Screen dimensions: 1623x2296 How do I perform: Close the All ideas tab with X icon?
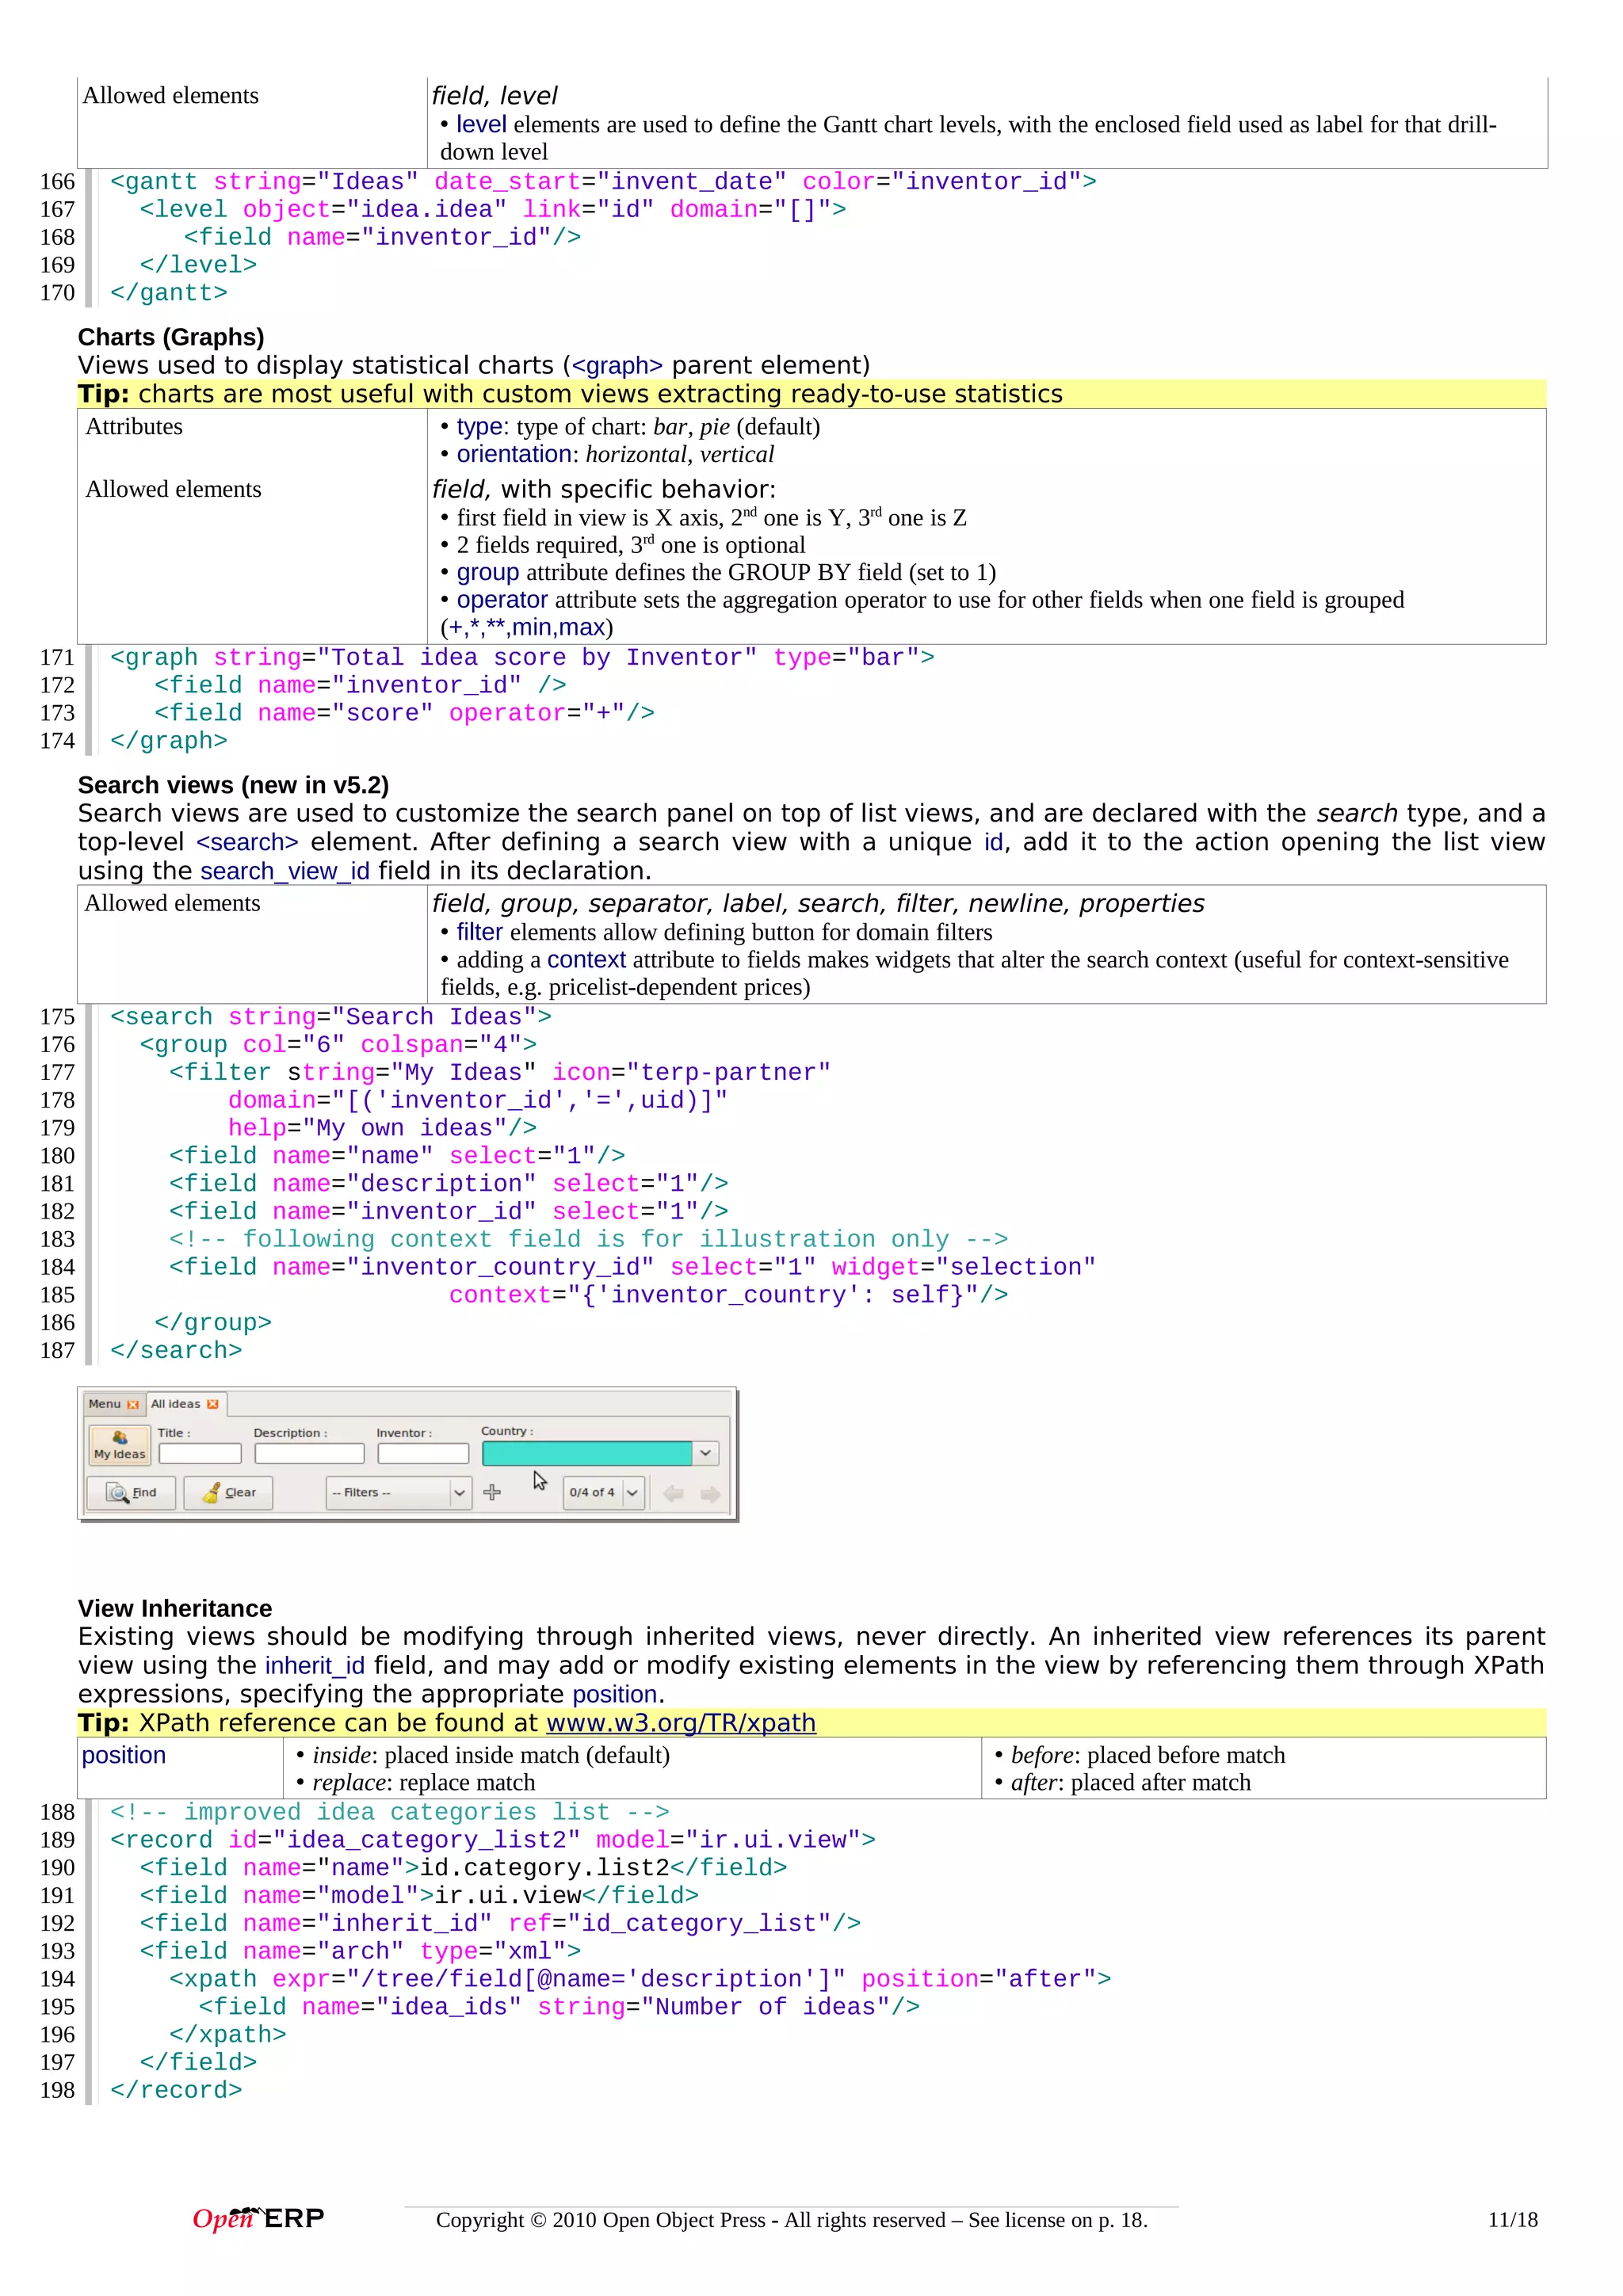[x=212, y=1404]
